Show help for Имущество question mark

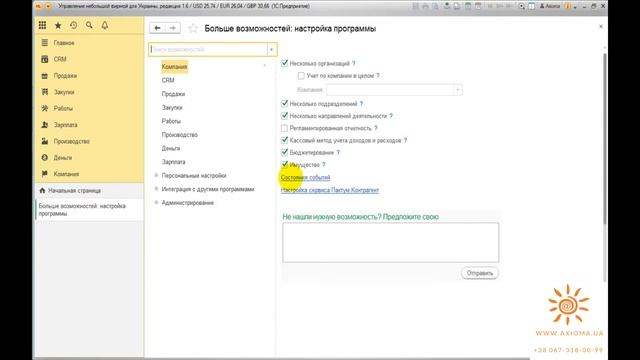[324, 164]
